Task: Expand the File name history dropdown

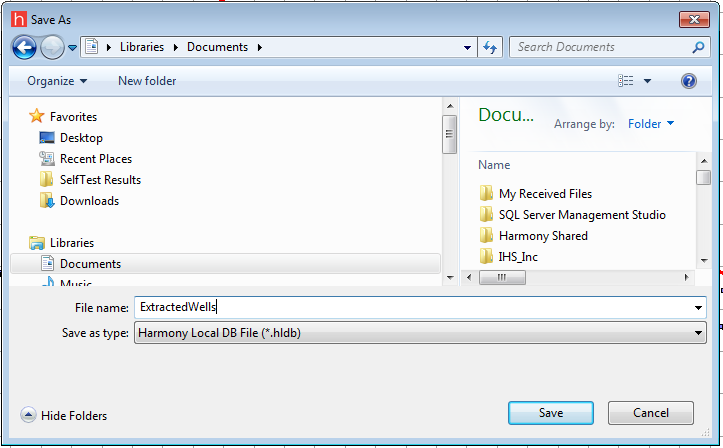Action: click(x=697, y=308)
